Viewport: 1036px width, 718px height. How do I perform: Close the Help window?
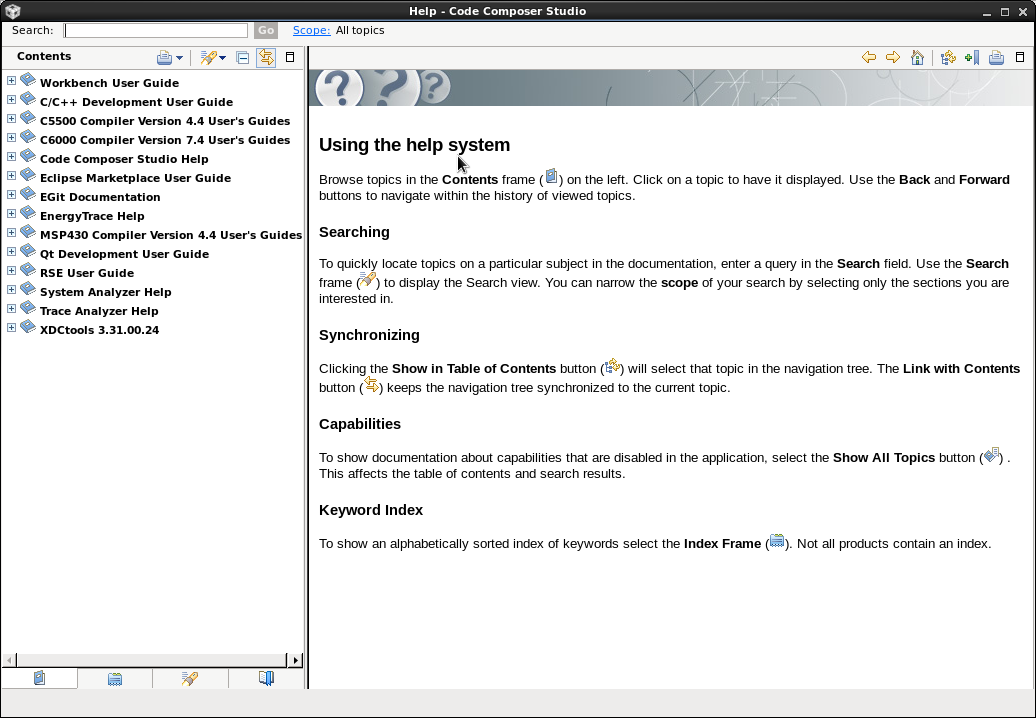coord(1023,12)
